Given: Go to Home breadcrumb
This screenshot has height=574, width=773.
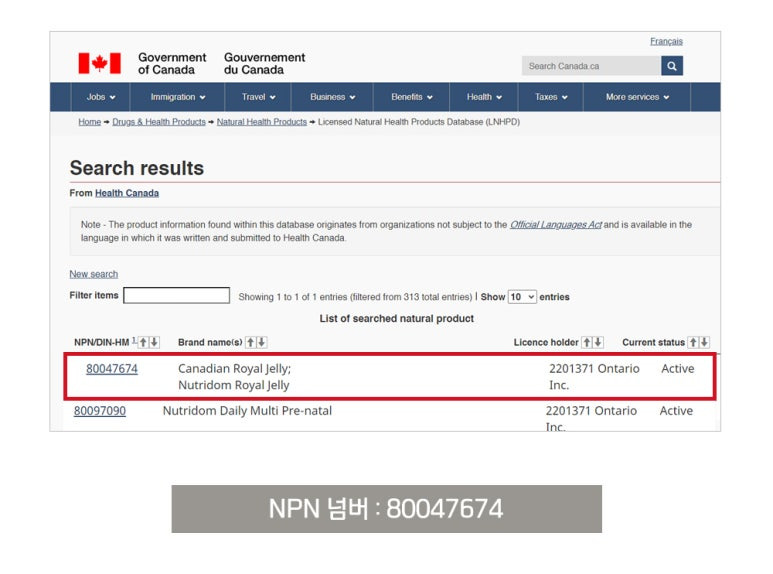Looking at the screenshot, I should tap(90, 122).
